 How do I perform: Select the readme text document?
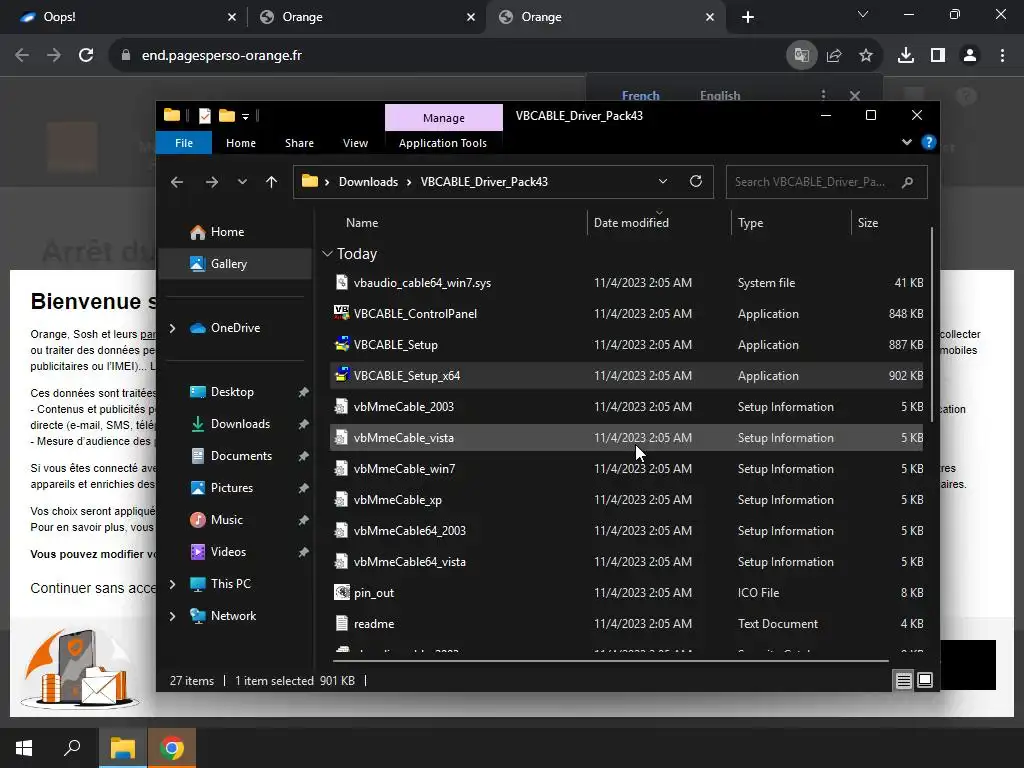pyautogui.click(x=626, y=624)
